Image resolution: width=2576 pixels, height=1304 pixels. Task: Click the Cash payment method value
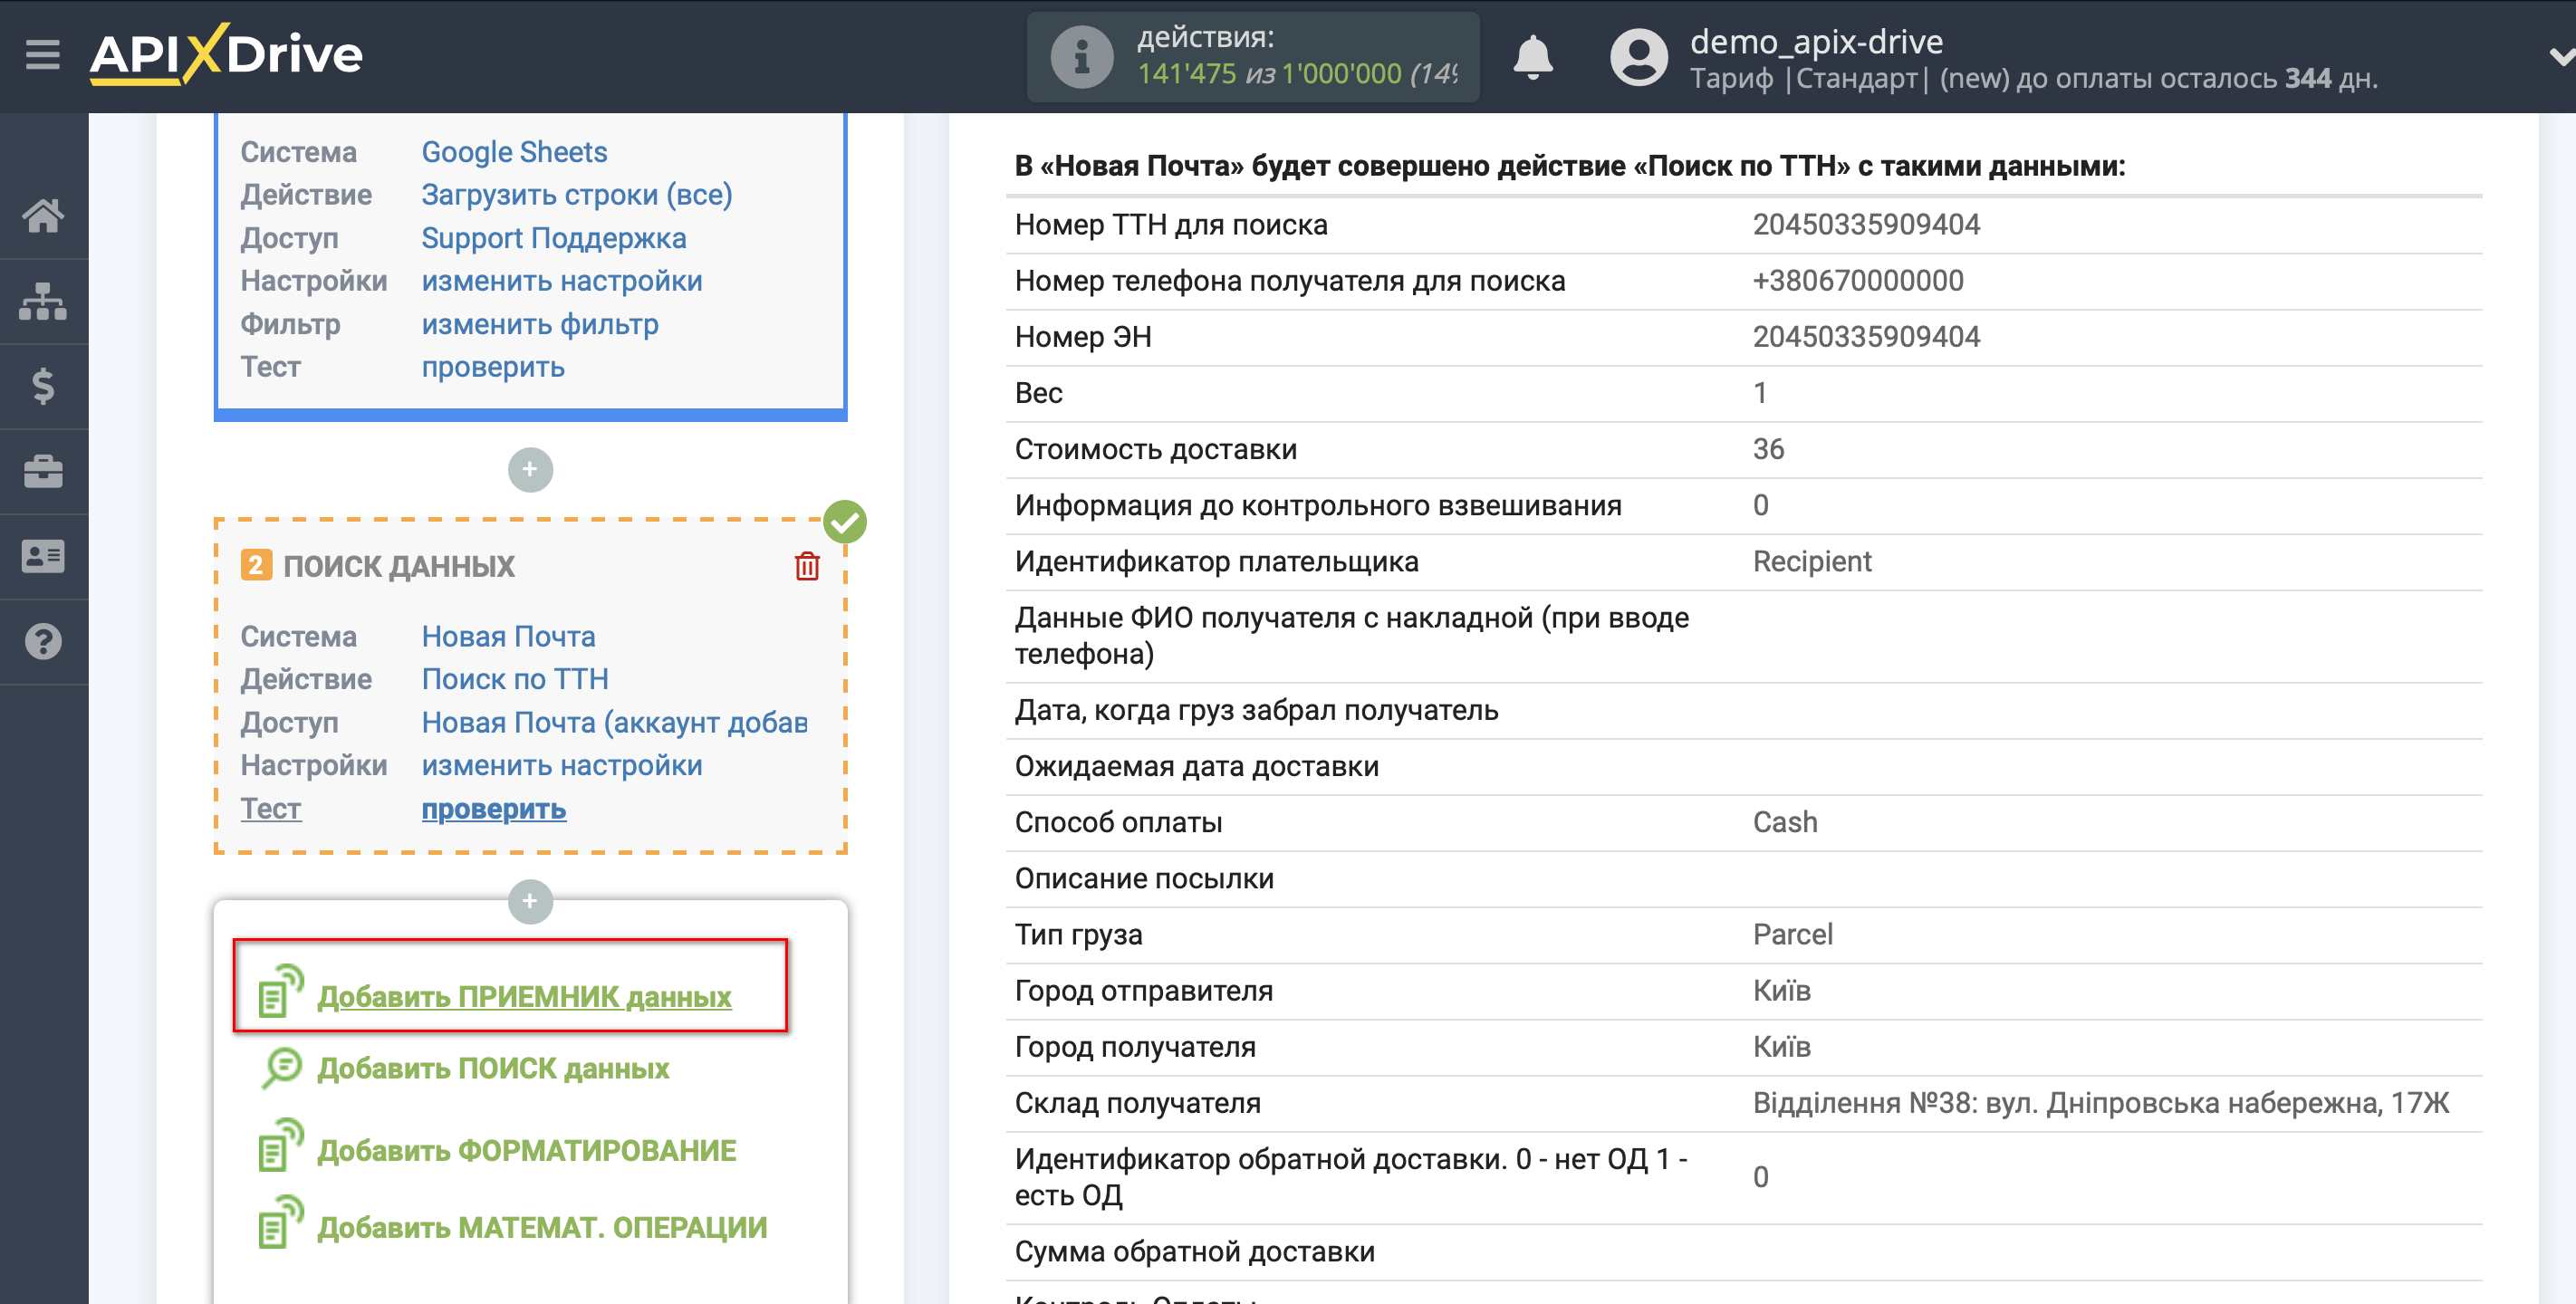(x=1785, y=822)
